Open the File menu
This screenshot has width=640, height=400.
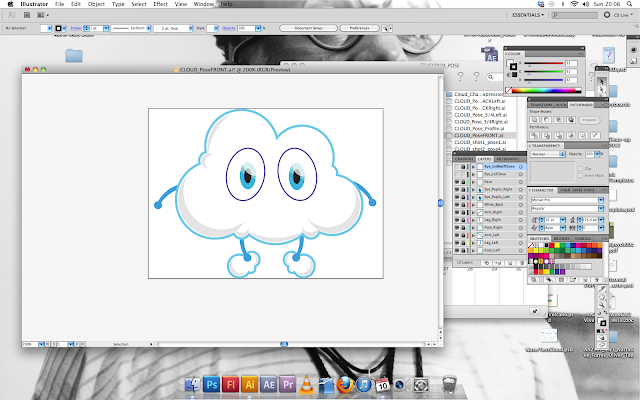pos(60,4)
